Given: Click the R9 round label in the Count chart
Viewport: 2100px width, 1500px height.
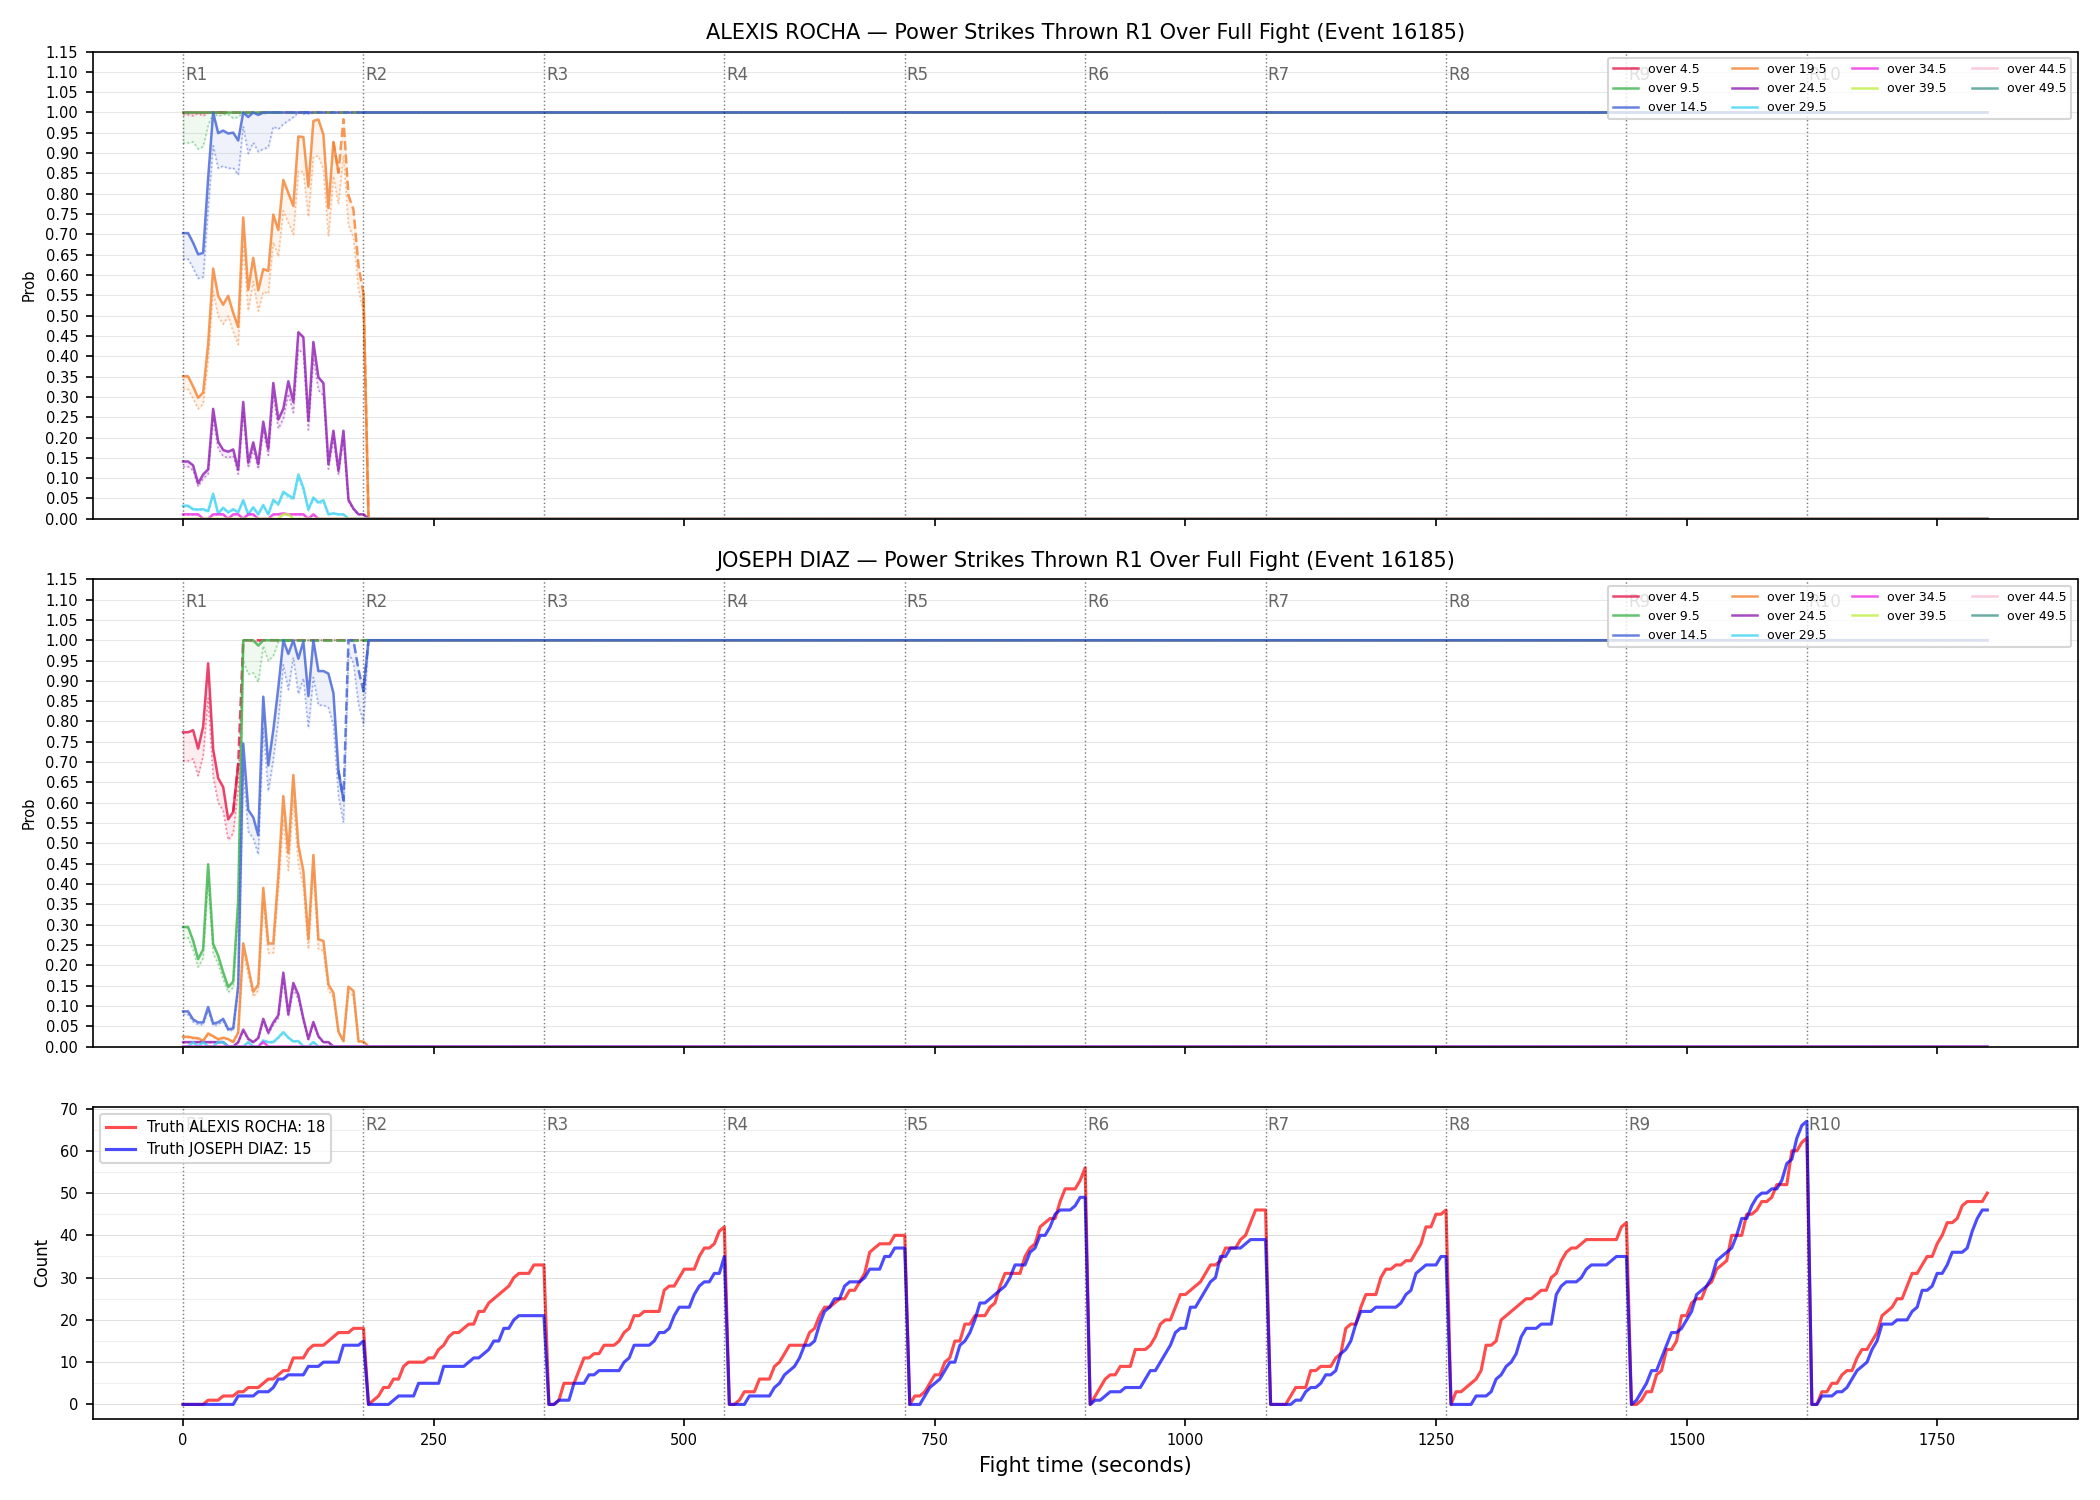Looking at the screenshot, I should coord(1639,1124).
